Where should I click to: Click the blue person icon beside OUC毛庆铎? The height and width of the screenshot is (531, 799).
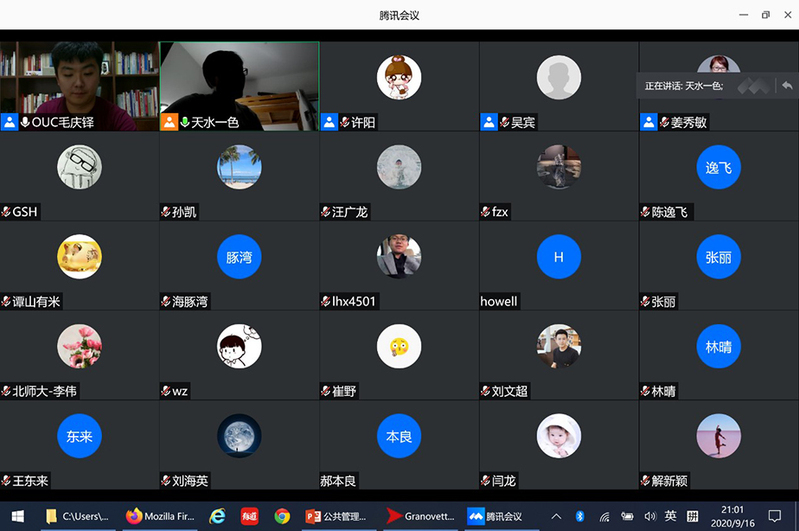click(9, 122)
